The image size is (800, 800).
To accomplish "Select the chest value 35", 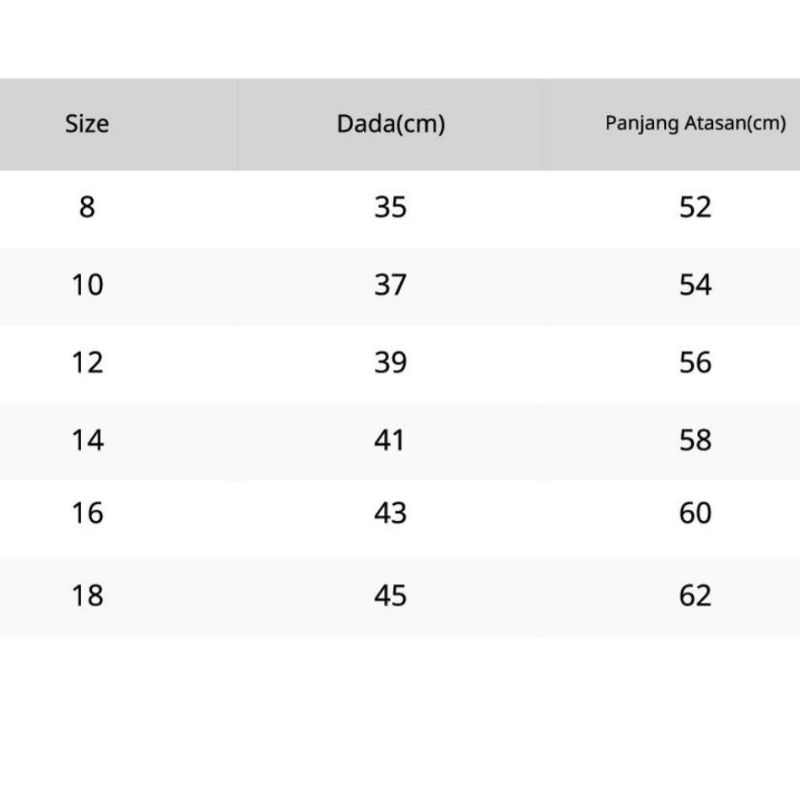I will tap(390, 208).
